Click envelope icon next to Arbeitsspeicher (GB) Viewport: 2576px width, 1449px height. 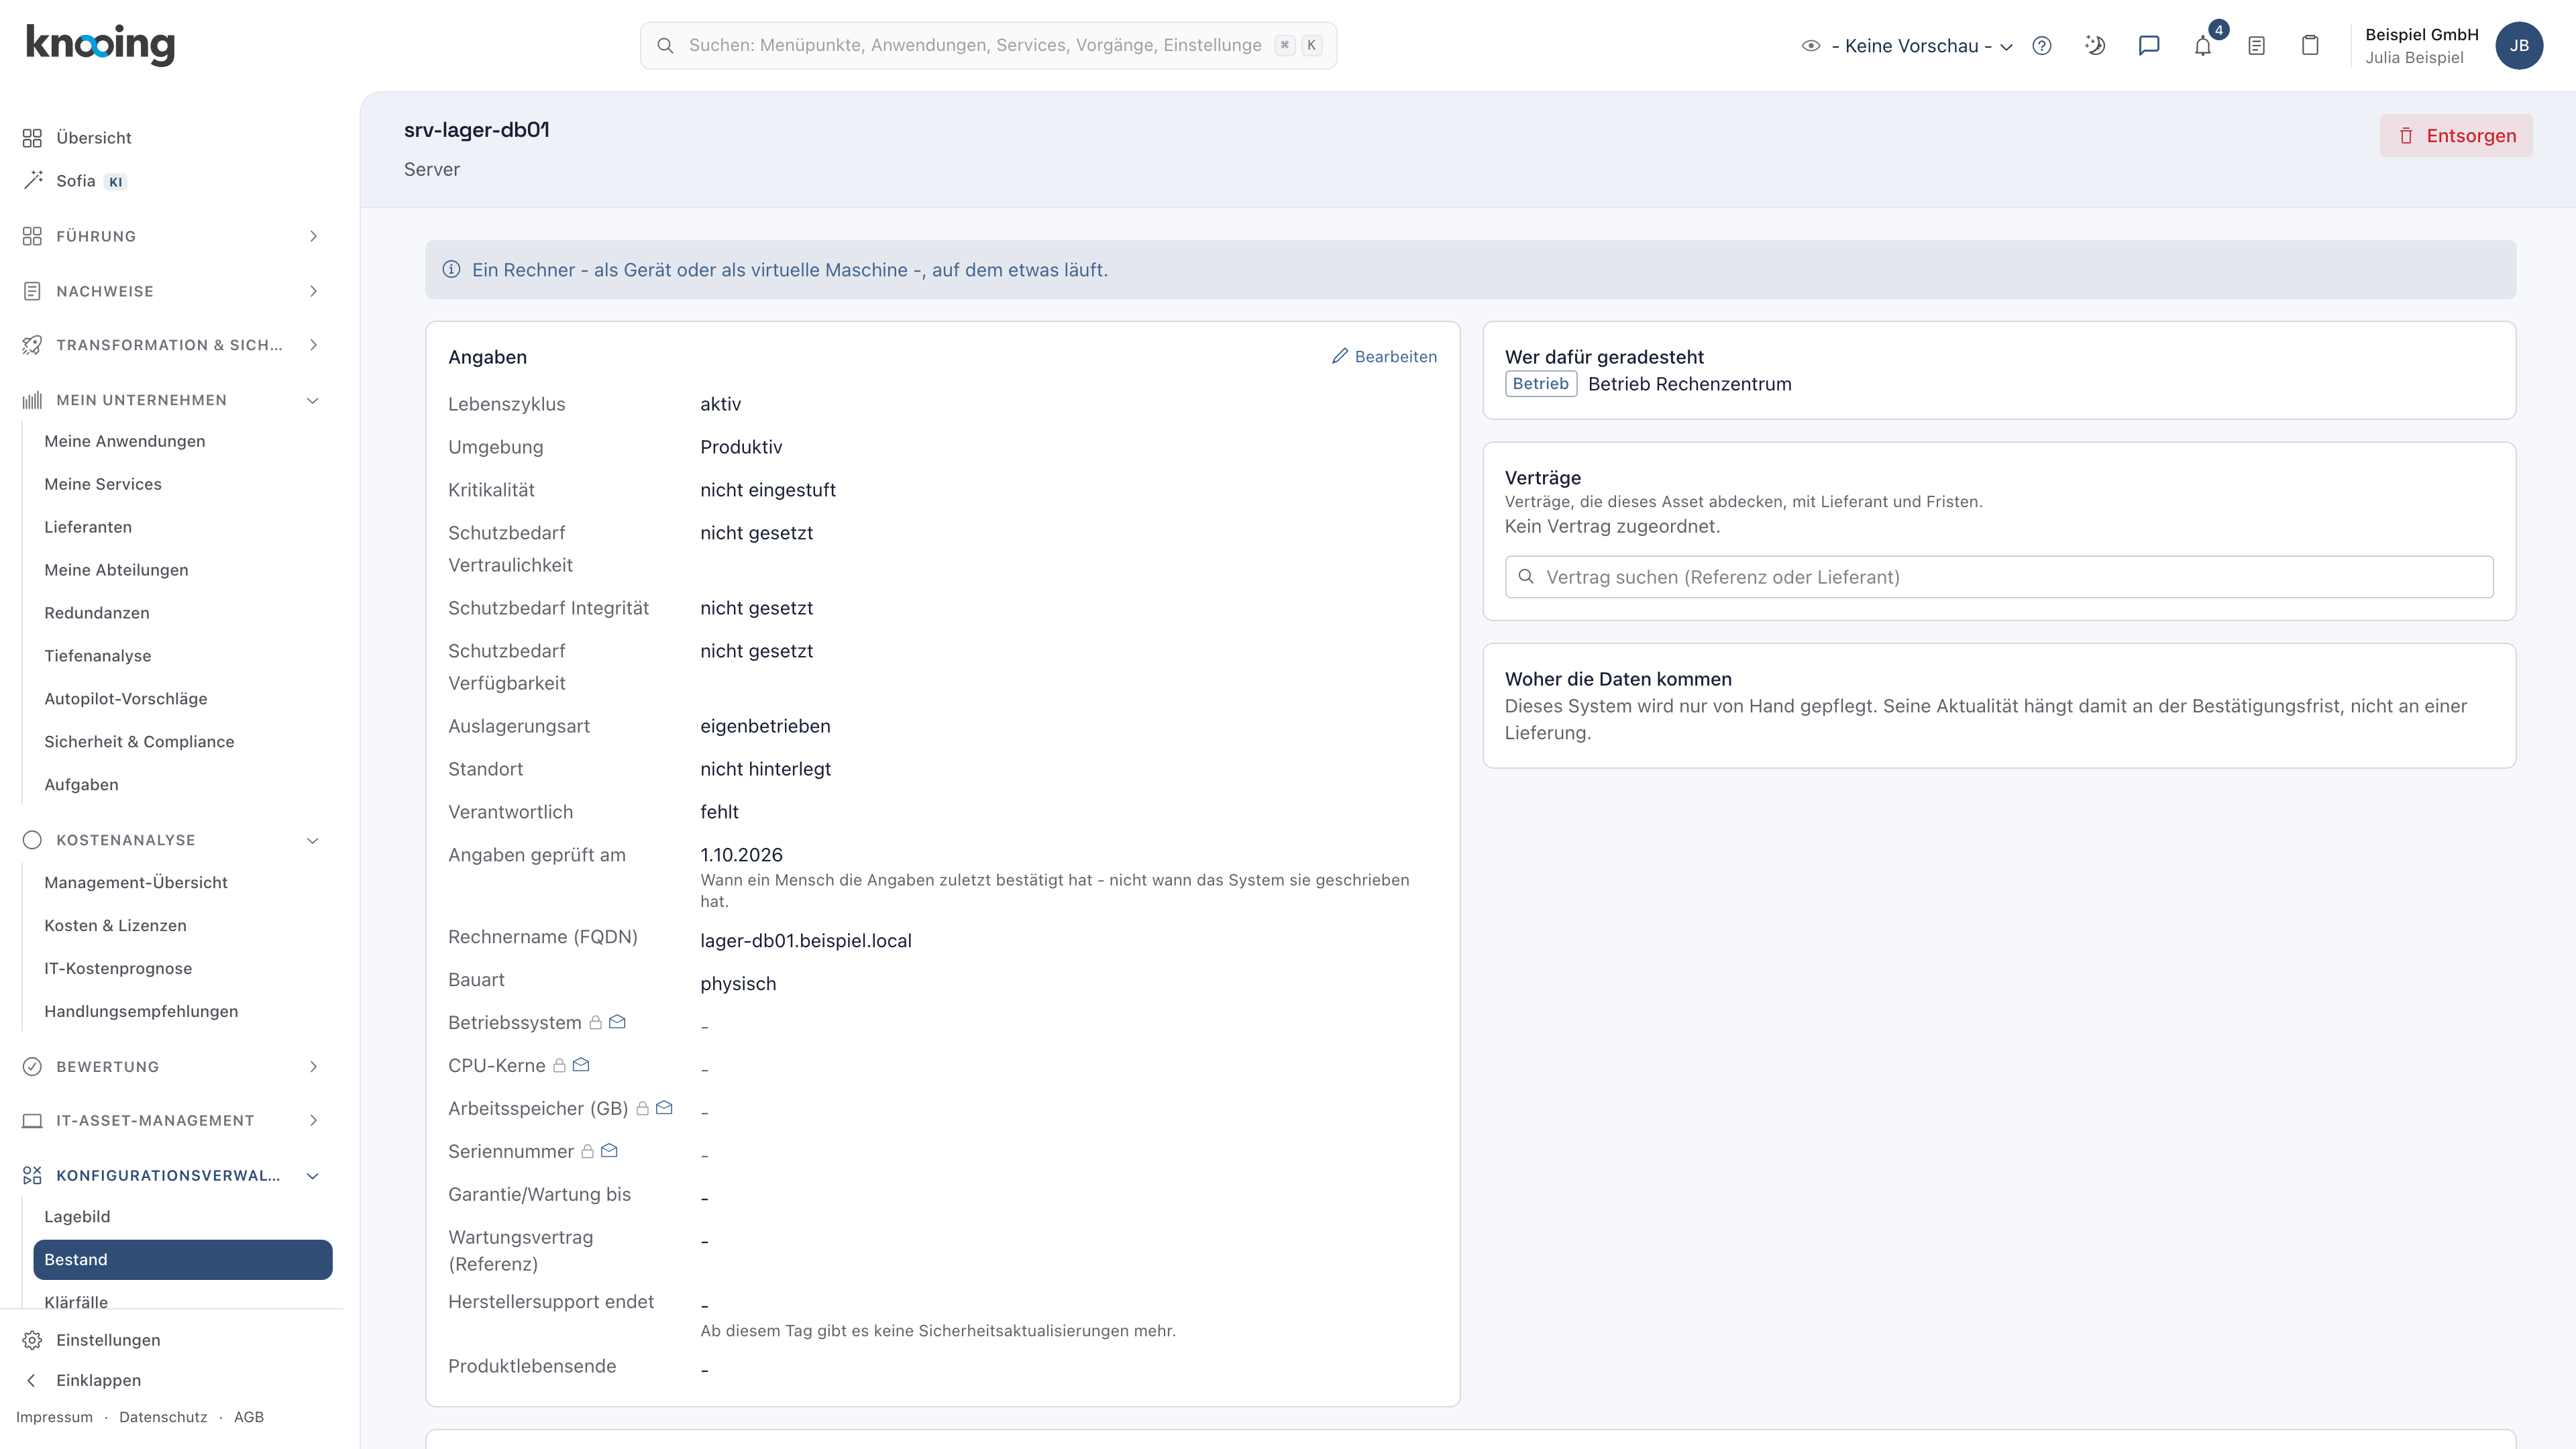664,1108
